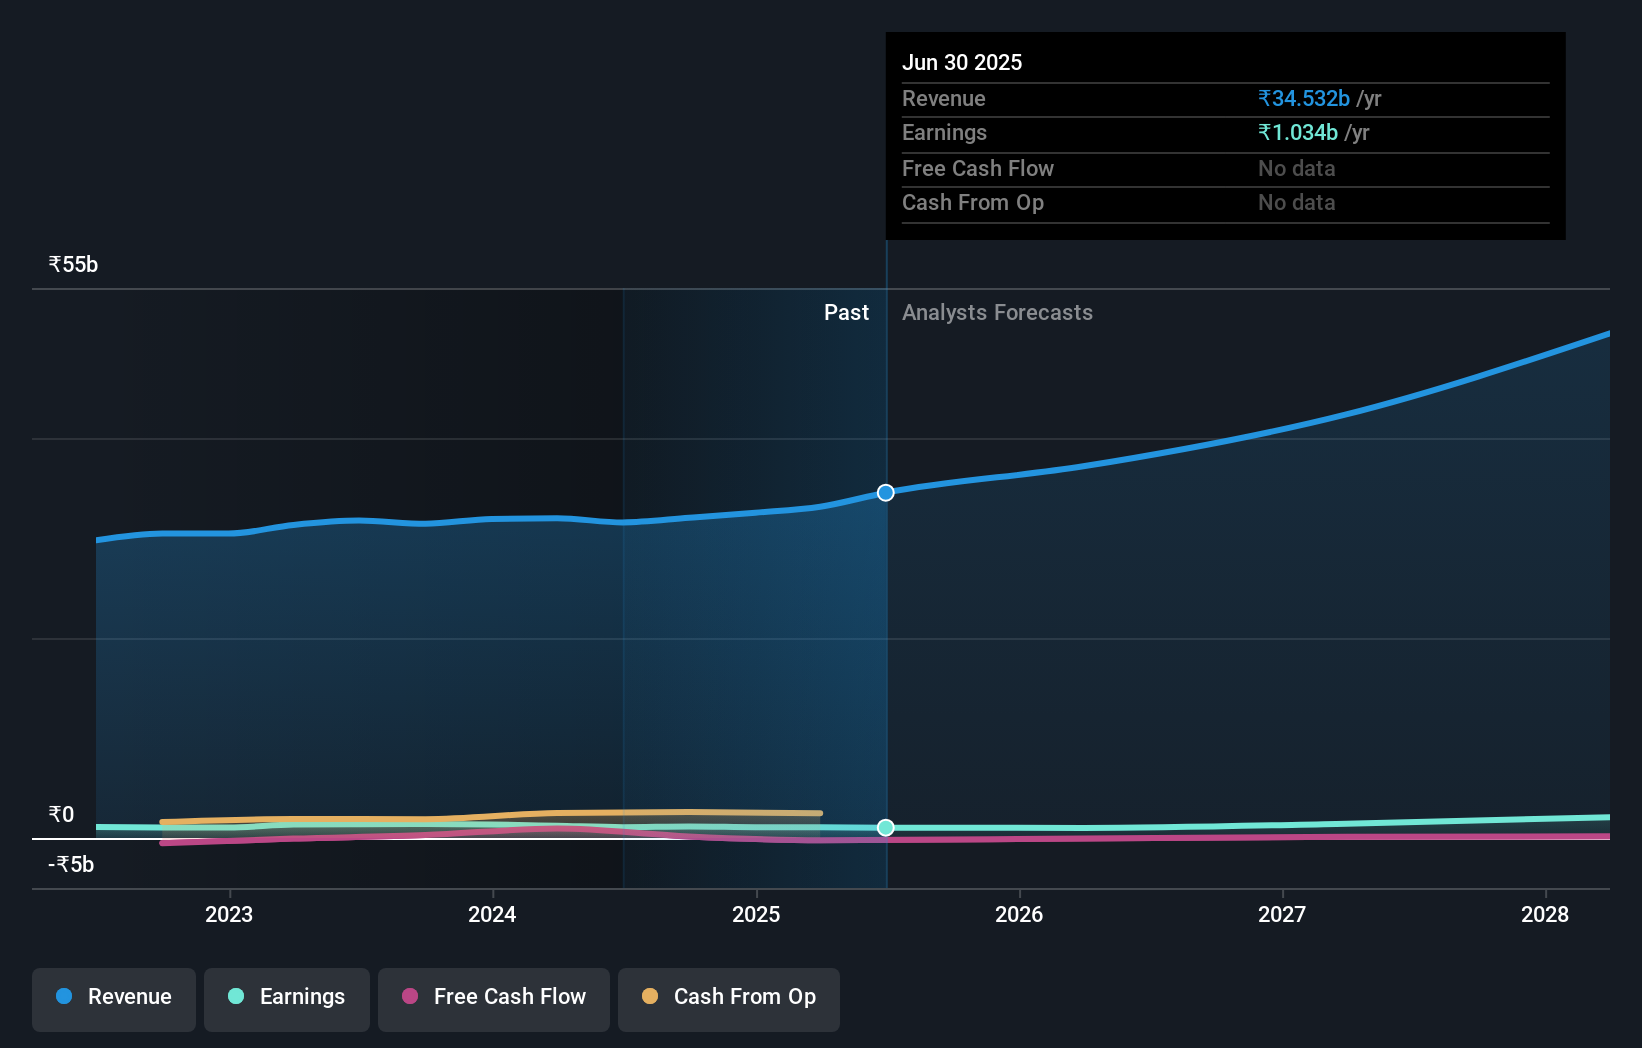Viewport: 1642px width, 1048px height.
Task: Click the Earnings value in the tooltip
Action: (1298, 132)
